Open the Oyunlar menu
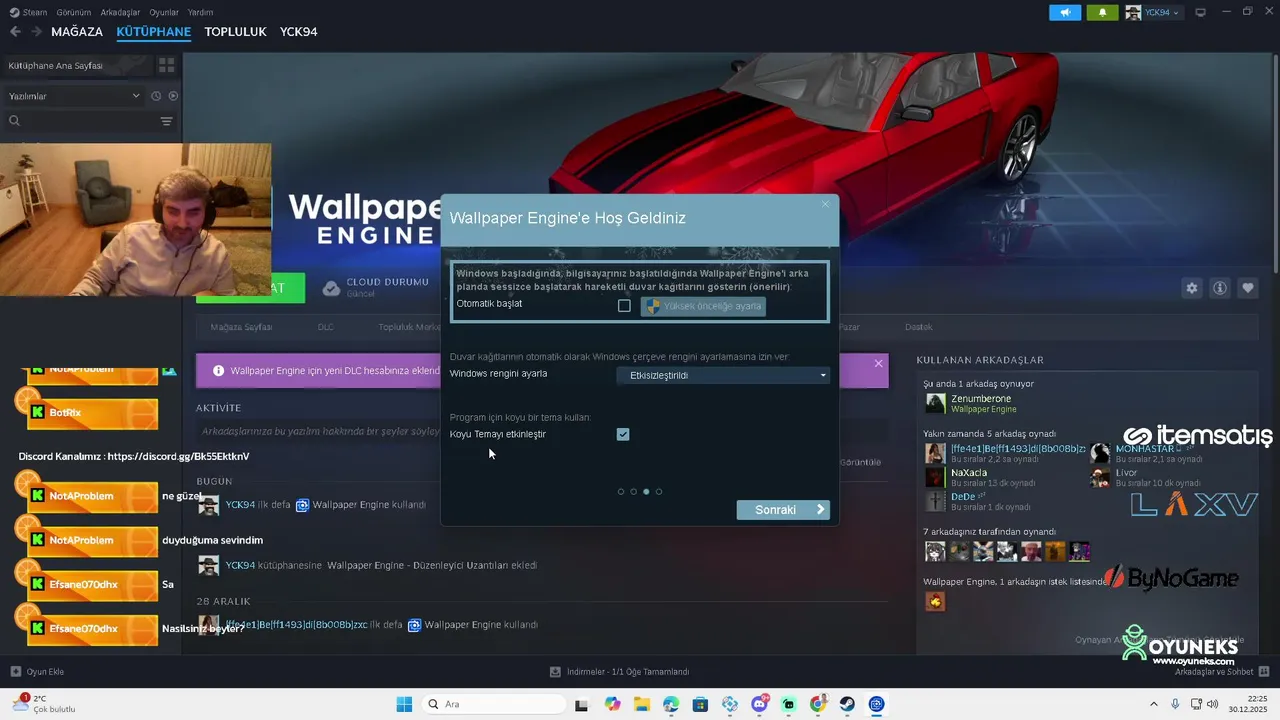The width and height of the screenshot is (1280, 720). point(164,12)
